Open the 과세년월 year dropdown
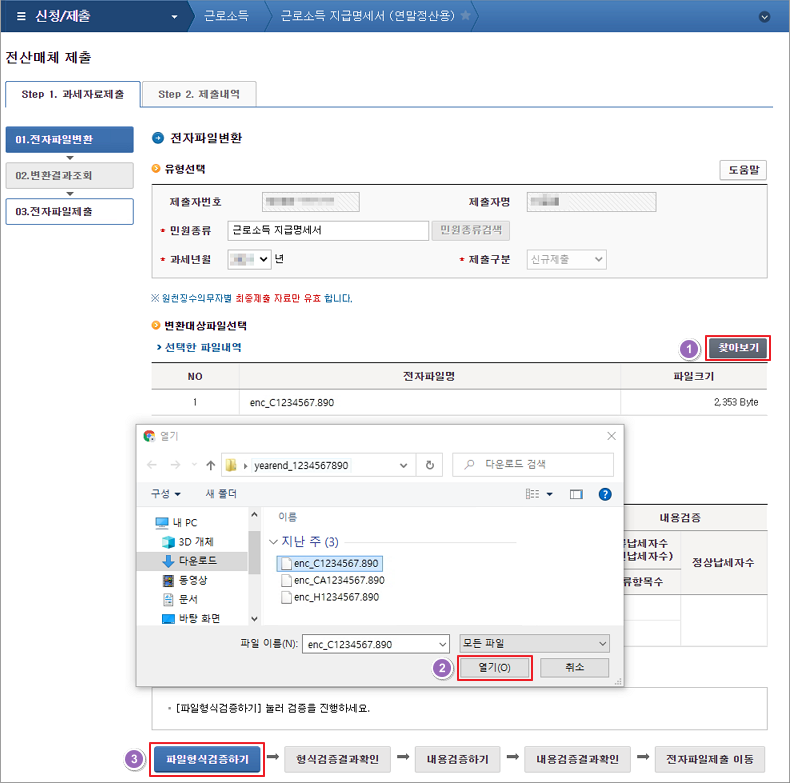 249,259
